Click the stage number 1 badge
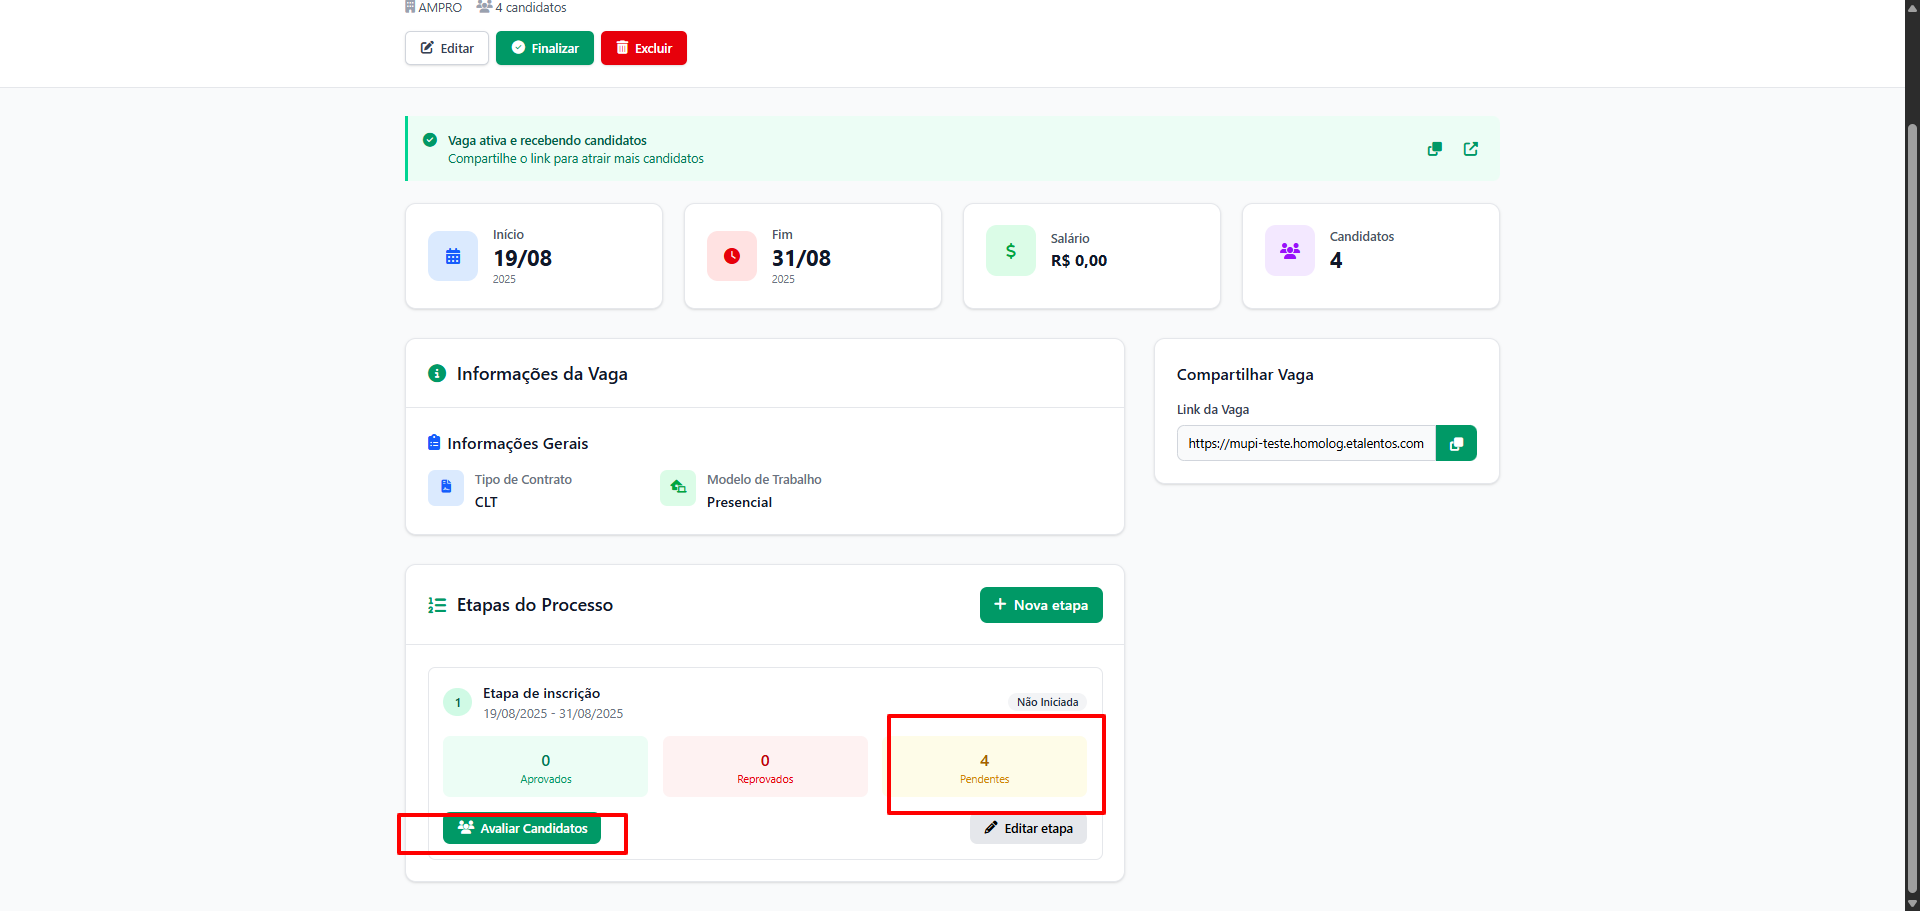The height and width of the screenshot is (911, 1920). 458,702
